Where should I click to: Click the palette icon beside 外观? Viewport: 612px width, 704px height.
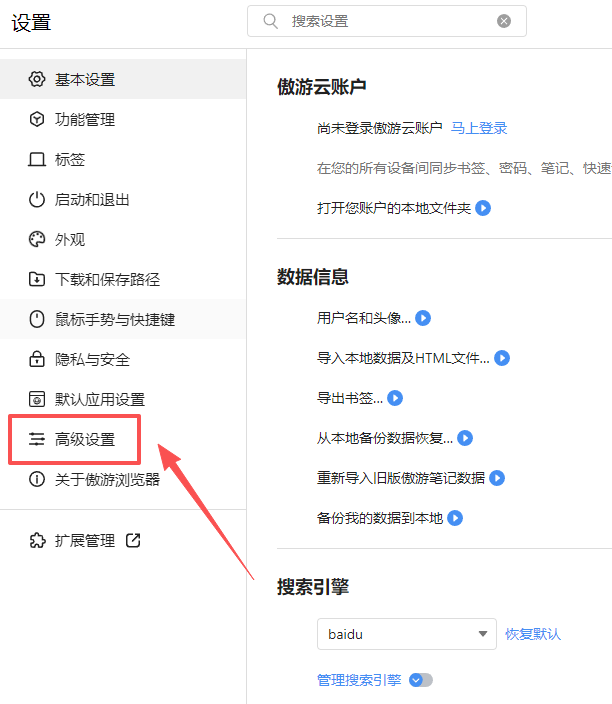(x=37, y=239)
